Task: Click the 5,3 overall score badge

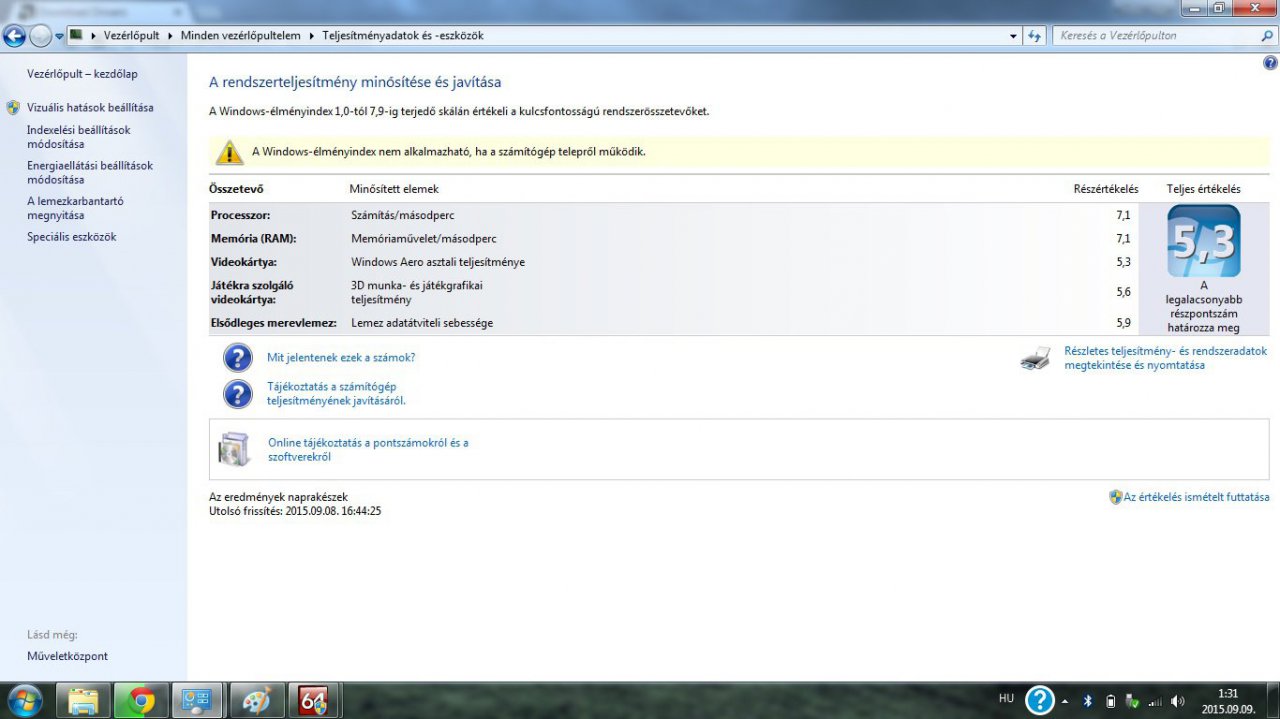Action: tap(1203, 241)
